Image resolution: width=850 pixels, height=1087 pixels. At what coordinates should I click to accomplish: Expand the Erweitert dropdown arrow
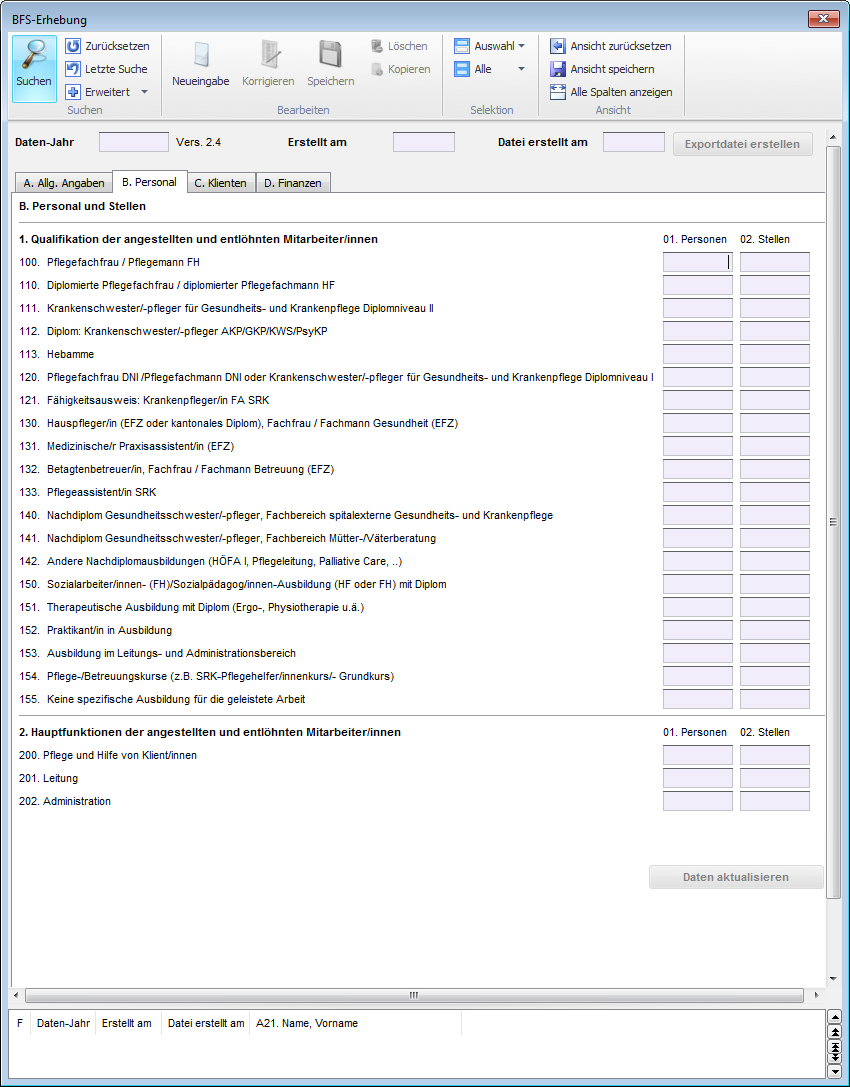tap(144, 92)
